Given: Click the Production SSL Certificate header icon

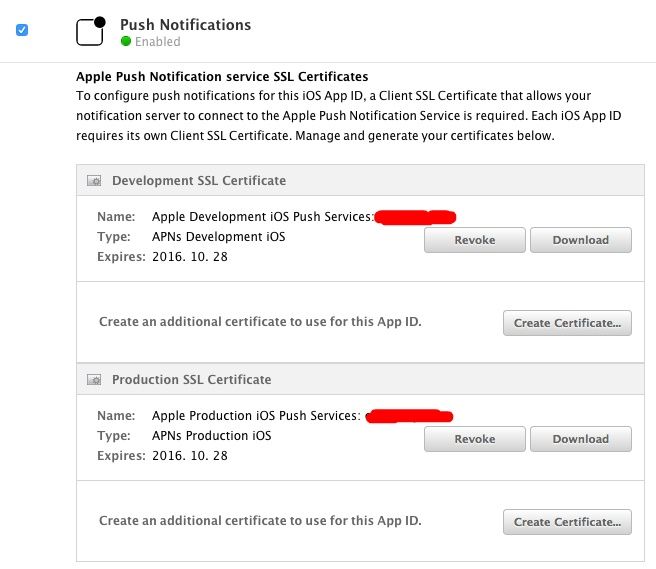Looking at the screenshot, I should (94, 380).
